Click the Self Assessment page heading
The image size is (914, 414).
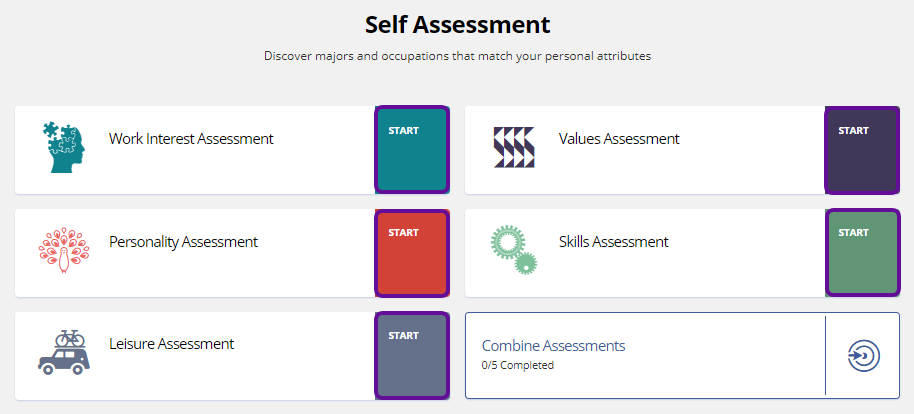(458, 25)
